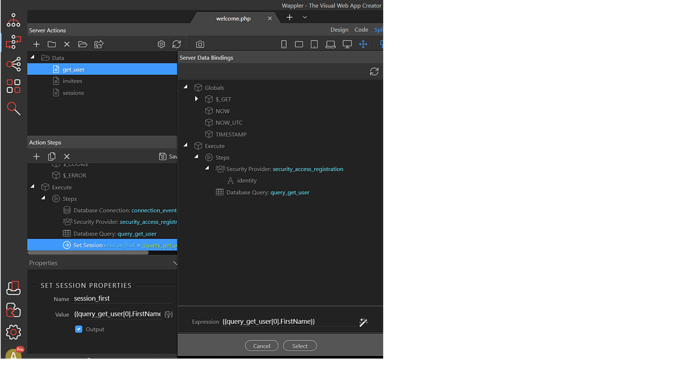The image size is (690, 388).
Task: Expand the $_GET node
Action: point(197,99)
